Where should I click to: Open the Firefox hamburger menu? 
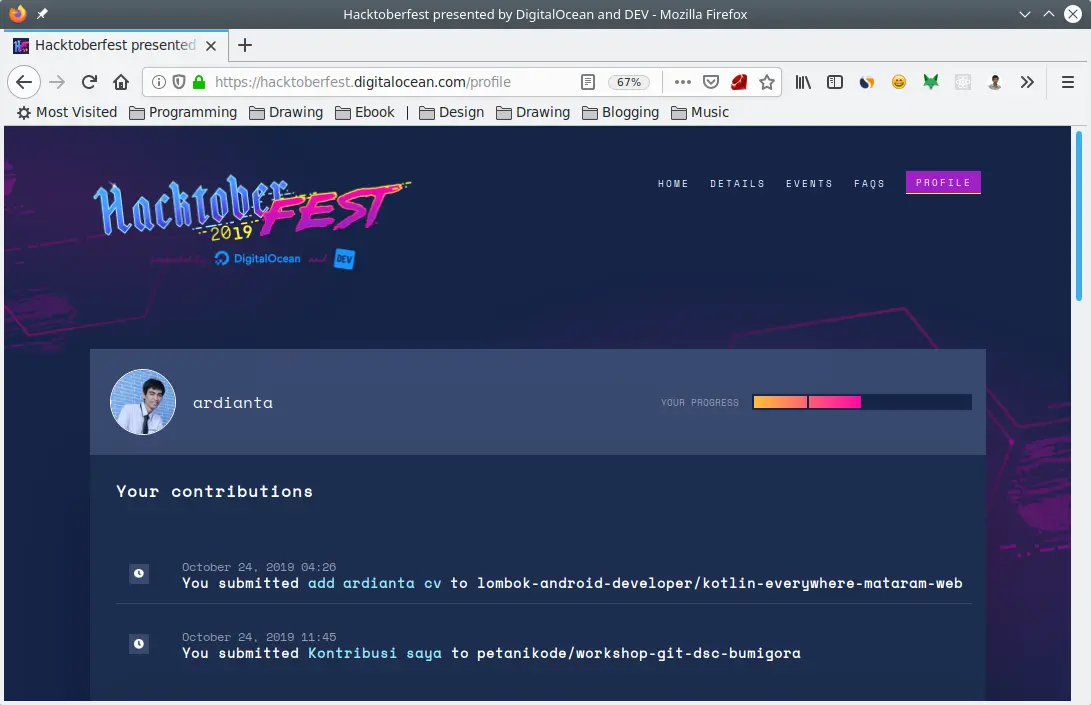pyautogui.click(x=1068, y=82)
